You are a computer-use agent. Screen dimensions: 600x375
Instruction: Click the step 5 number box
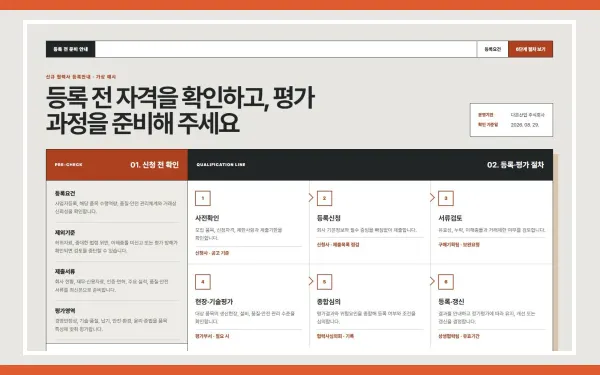click(x=324, y=282)
